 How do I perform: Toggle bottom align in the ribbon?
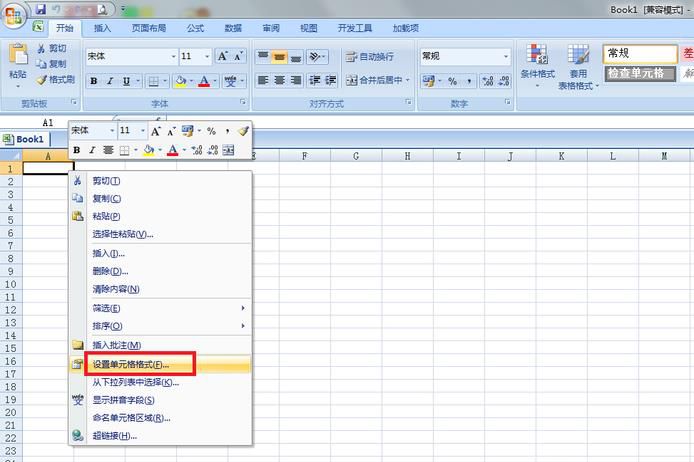point(296,57)
